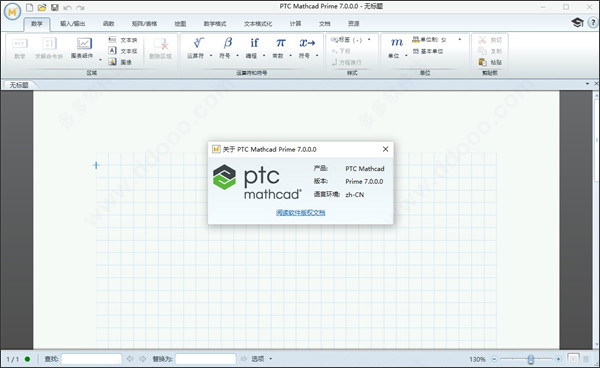600x368 pixels.
Task: Expand the operators (运算符) dropdown arrow
Action: click(211, 56)
